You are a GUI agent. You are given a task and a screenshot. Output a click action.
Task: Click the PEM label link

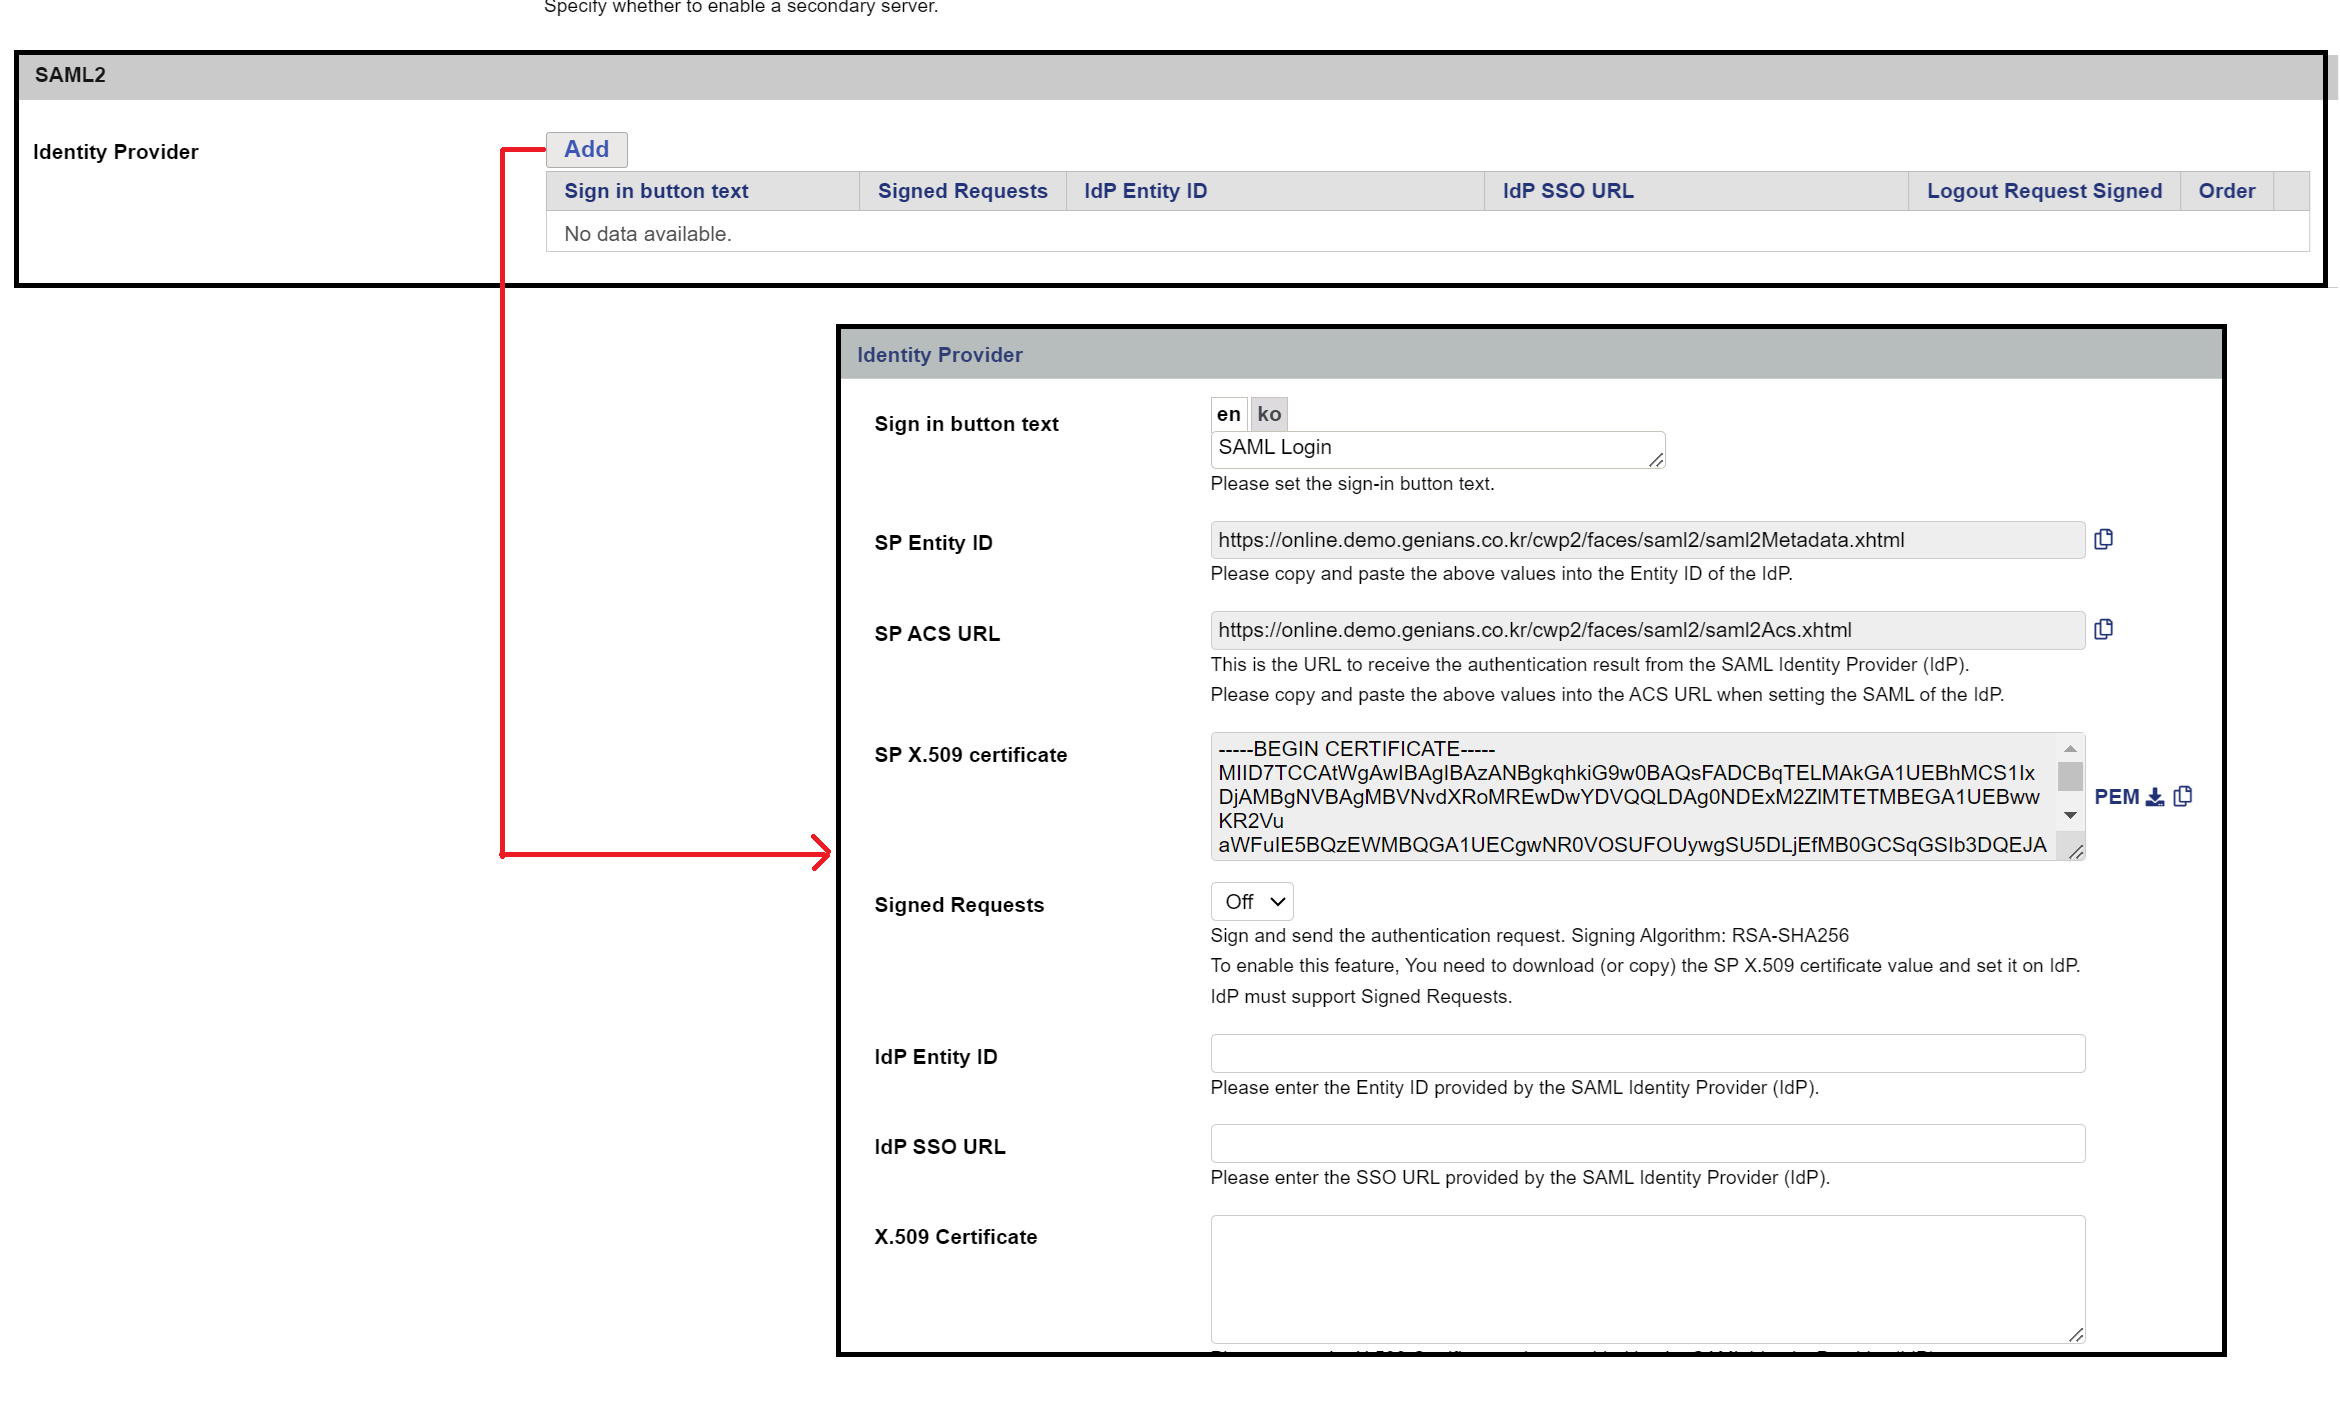2116,797
